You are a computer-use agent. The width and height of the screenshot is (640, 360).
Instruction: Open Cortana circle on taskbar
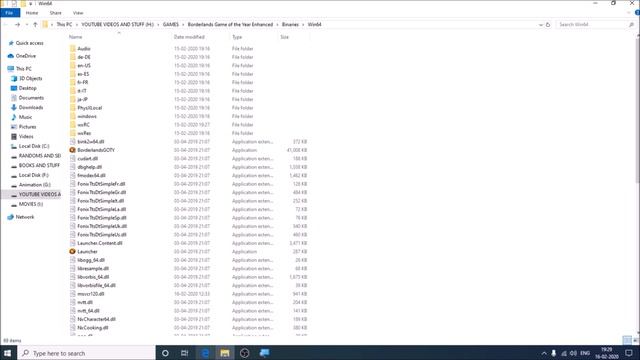tap(165, 353)
